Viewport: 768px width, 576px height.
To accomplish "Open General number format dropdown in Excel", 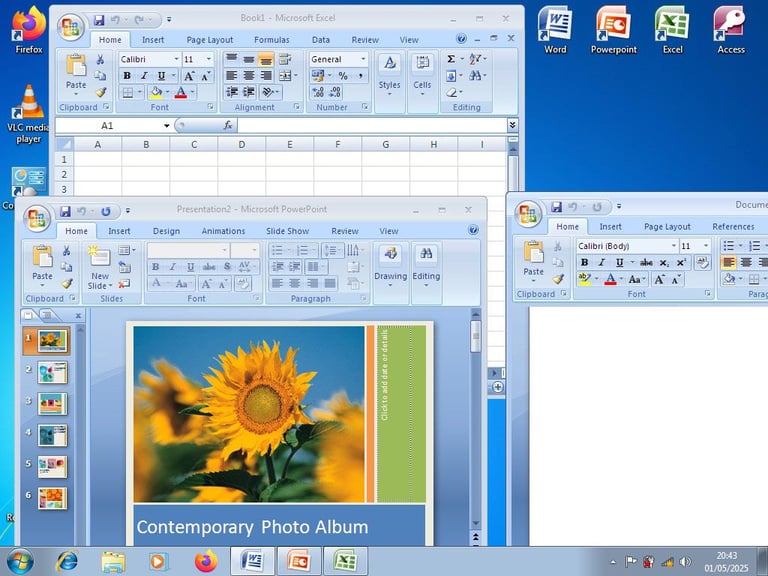I will point(363,59).
